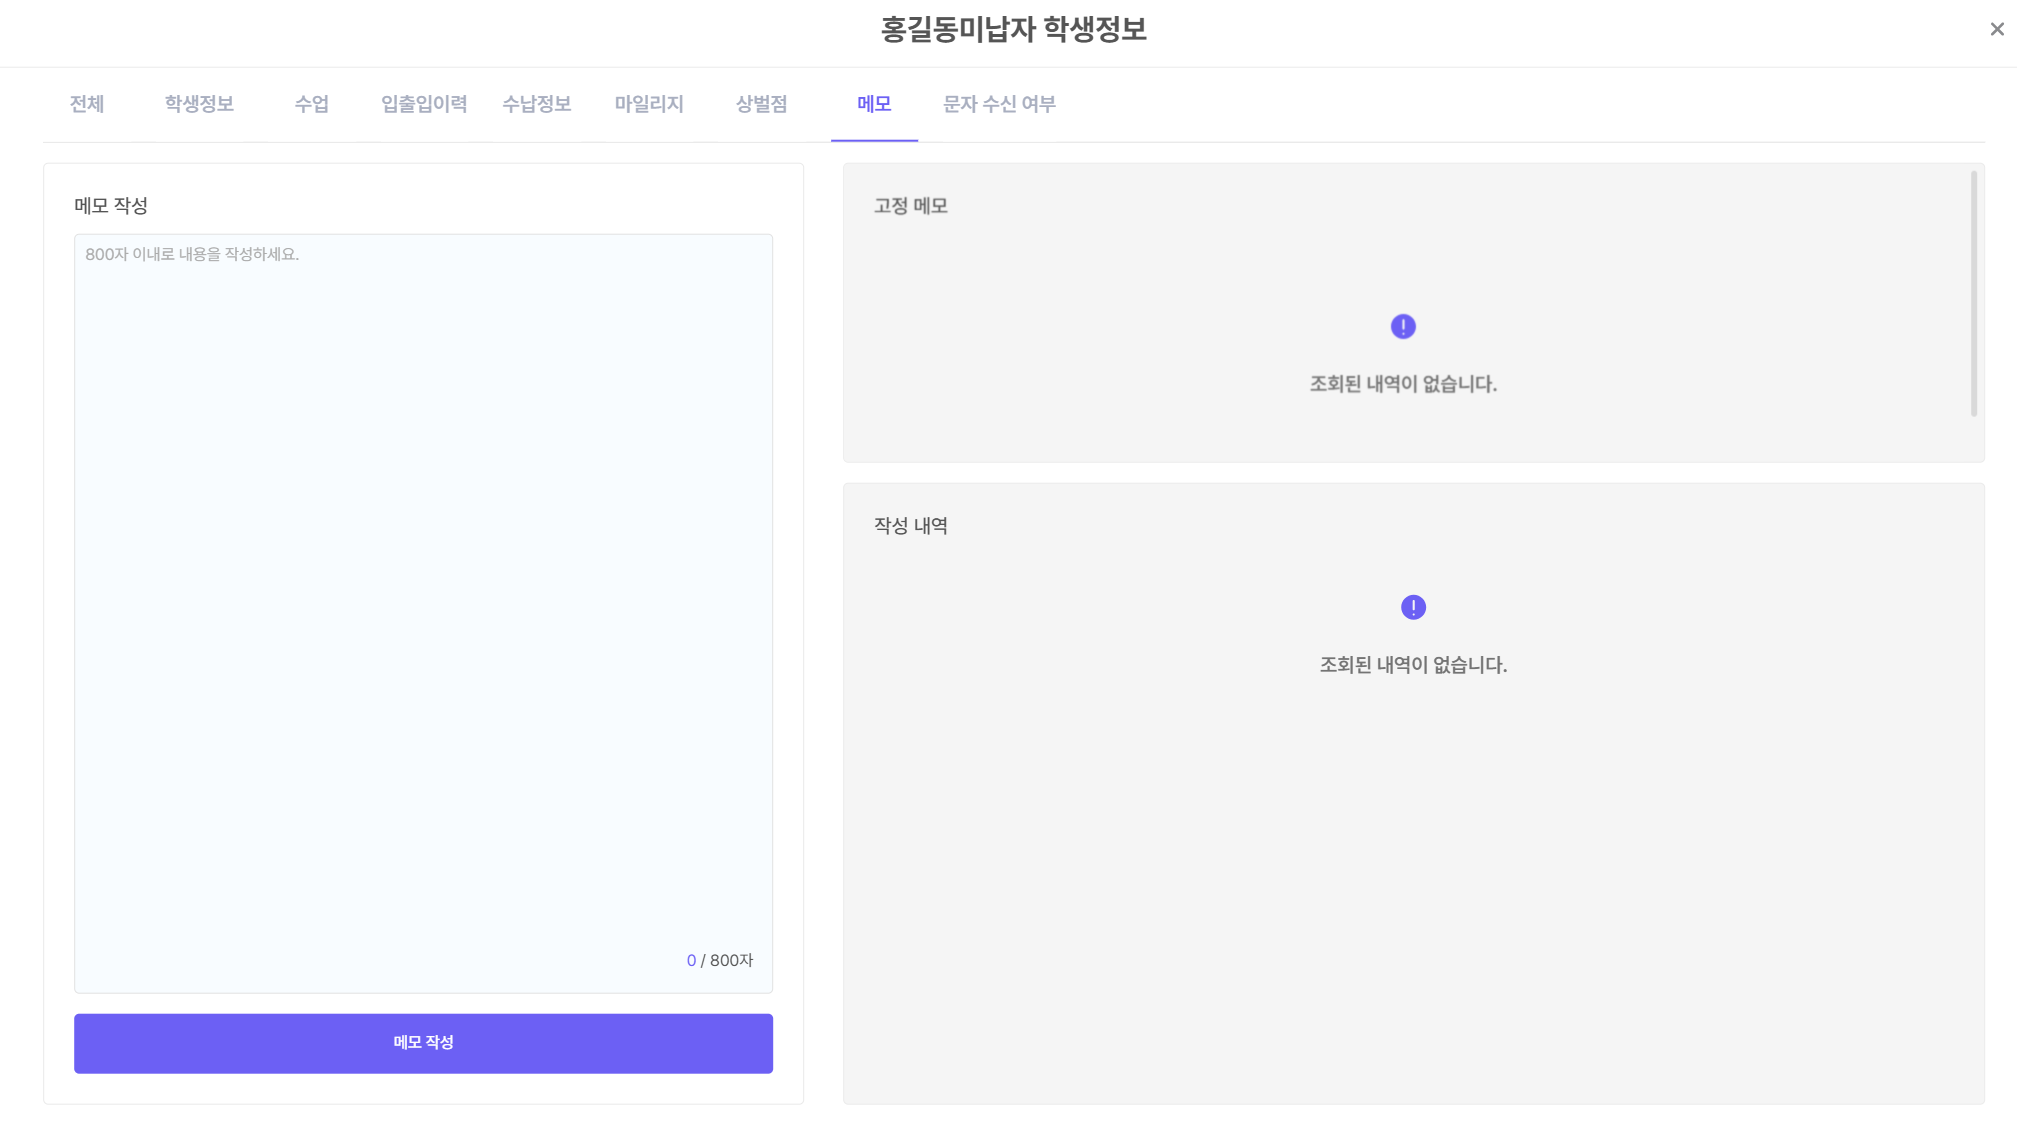
Task: Click info icon in 작성 내역 panel
Action: pos(1412,608)
